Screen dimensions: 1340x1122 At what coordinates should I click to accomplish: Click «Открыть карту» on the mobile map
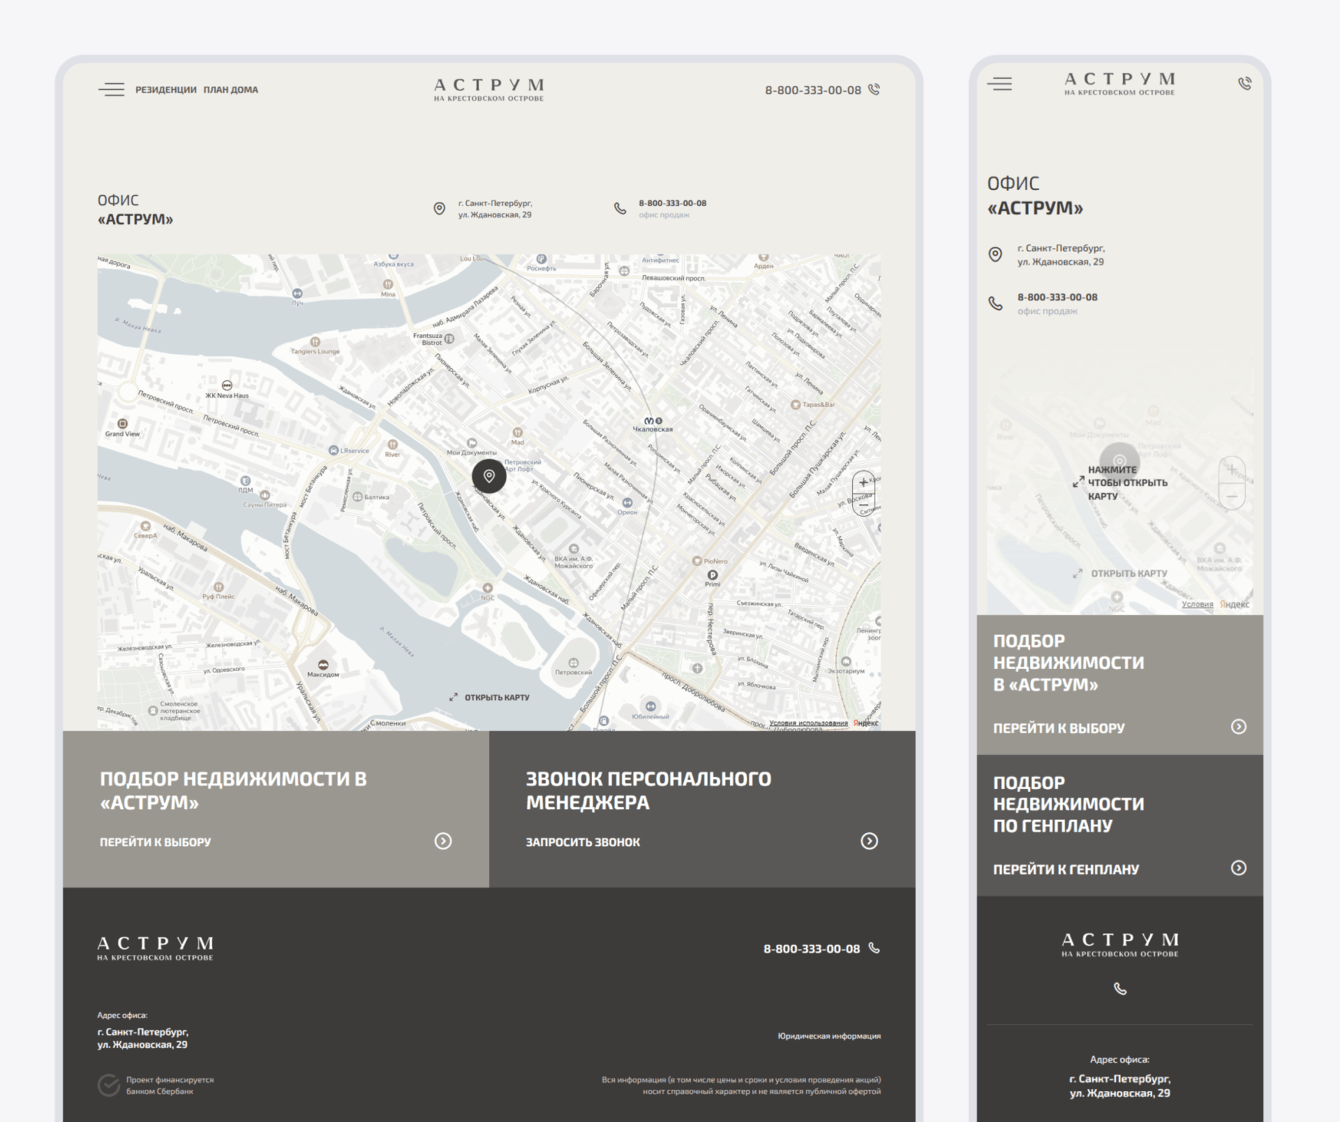[1129, 574]
